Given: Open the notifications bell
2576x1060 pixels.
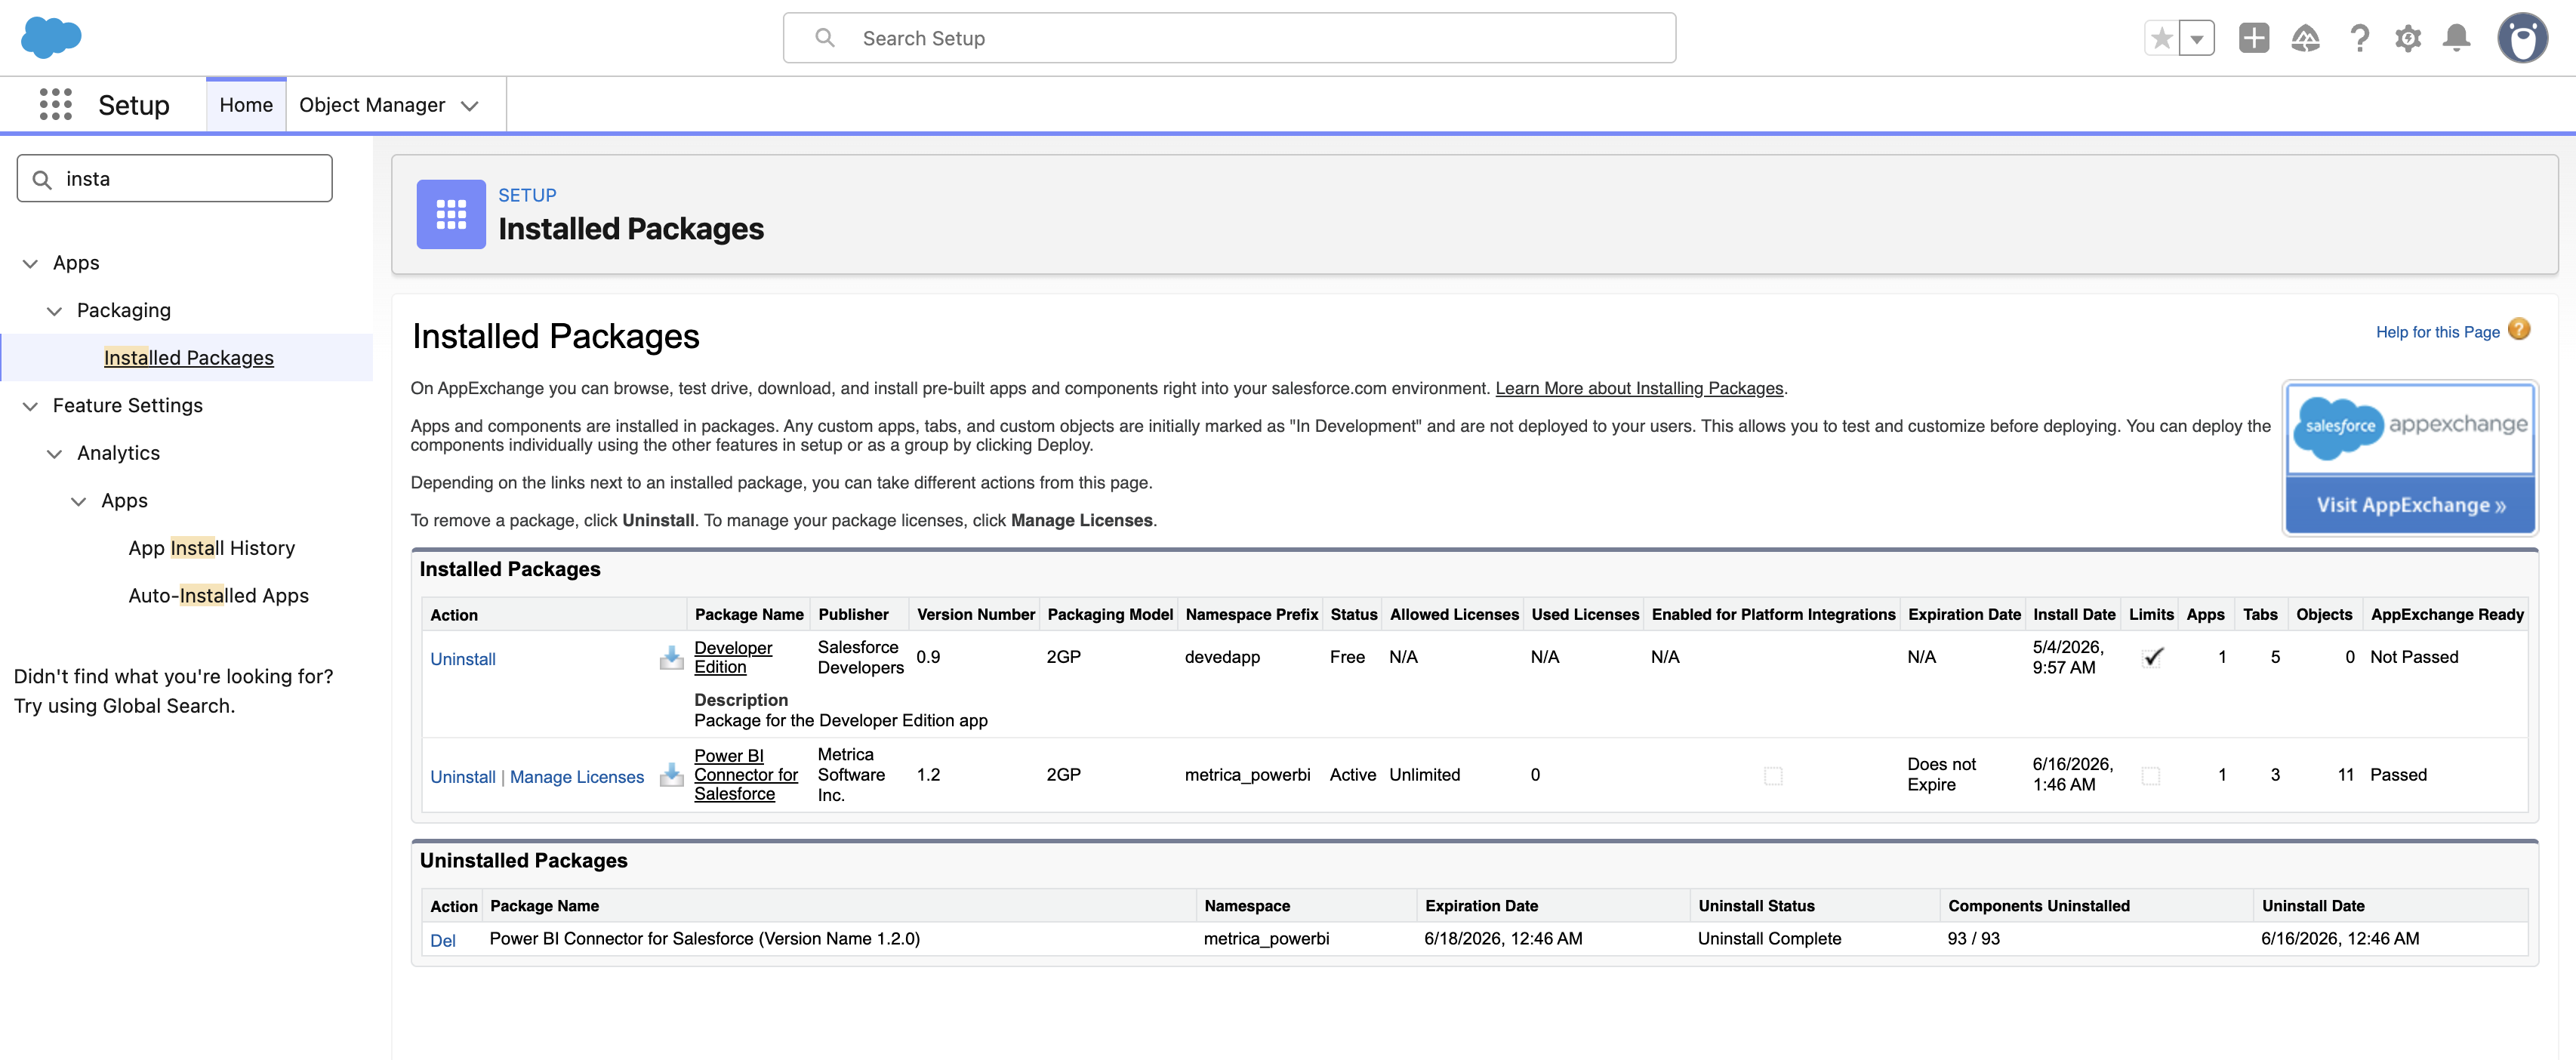Looking at the screenshot, I should (2456, 38).
